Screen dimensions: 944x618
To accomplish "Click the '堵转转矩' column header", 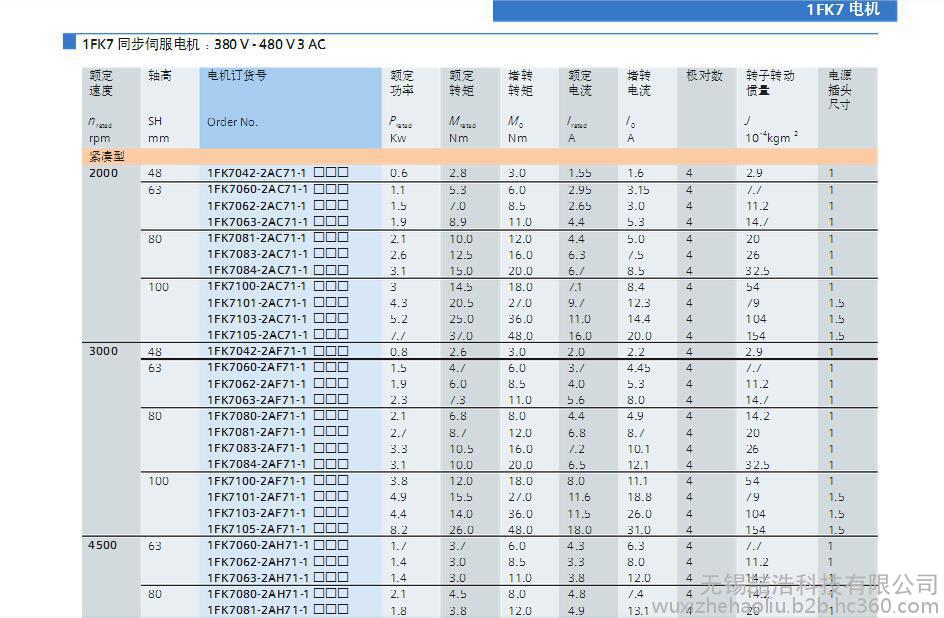I will 520,83.
